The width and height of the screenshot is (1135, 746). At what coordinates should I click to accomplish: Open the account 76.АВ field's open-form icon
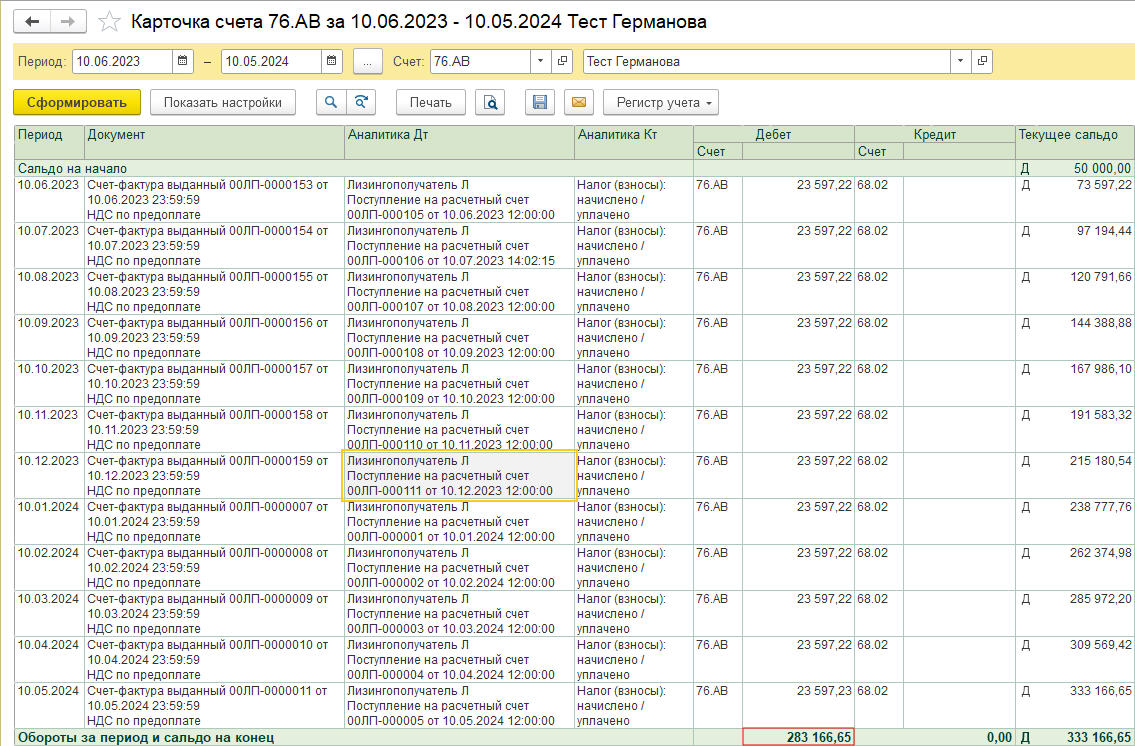coord(562,61)
